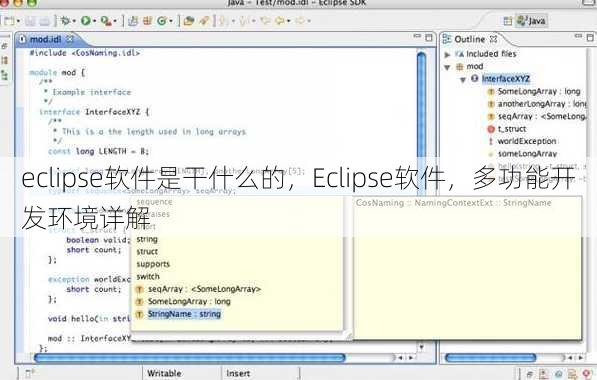The width and height of the screenshot is (597, 380).
Task: Click the New Java Class icon
Action: [162, 21]
